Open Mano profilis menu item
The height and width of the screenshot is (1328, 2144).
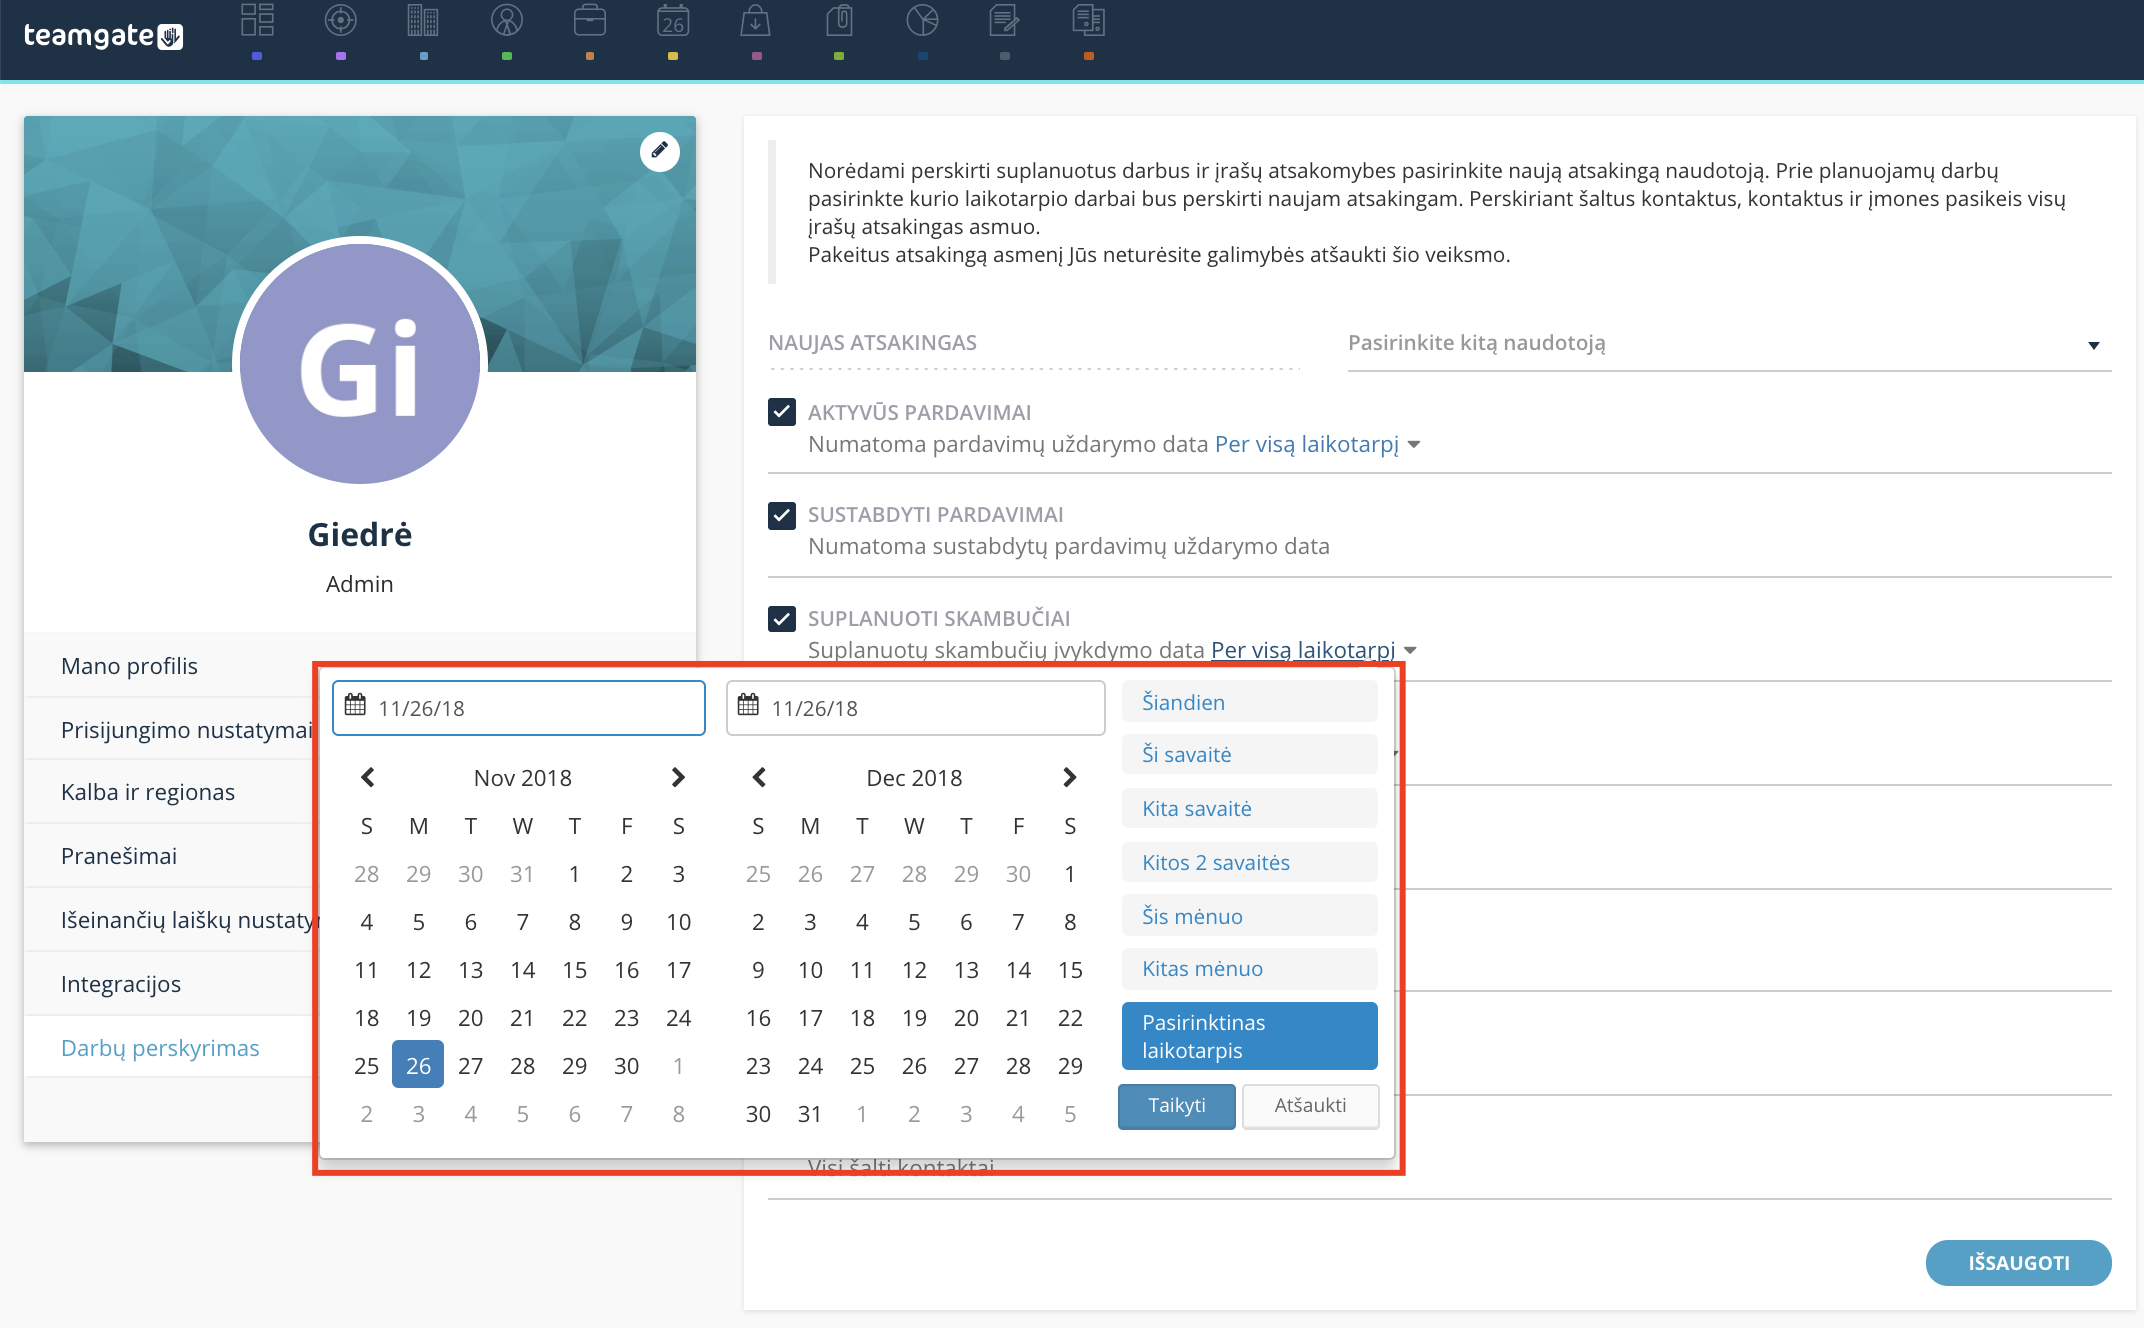129,666
